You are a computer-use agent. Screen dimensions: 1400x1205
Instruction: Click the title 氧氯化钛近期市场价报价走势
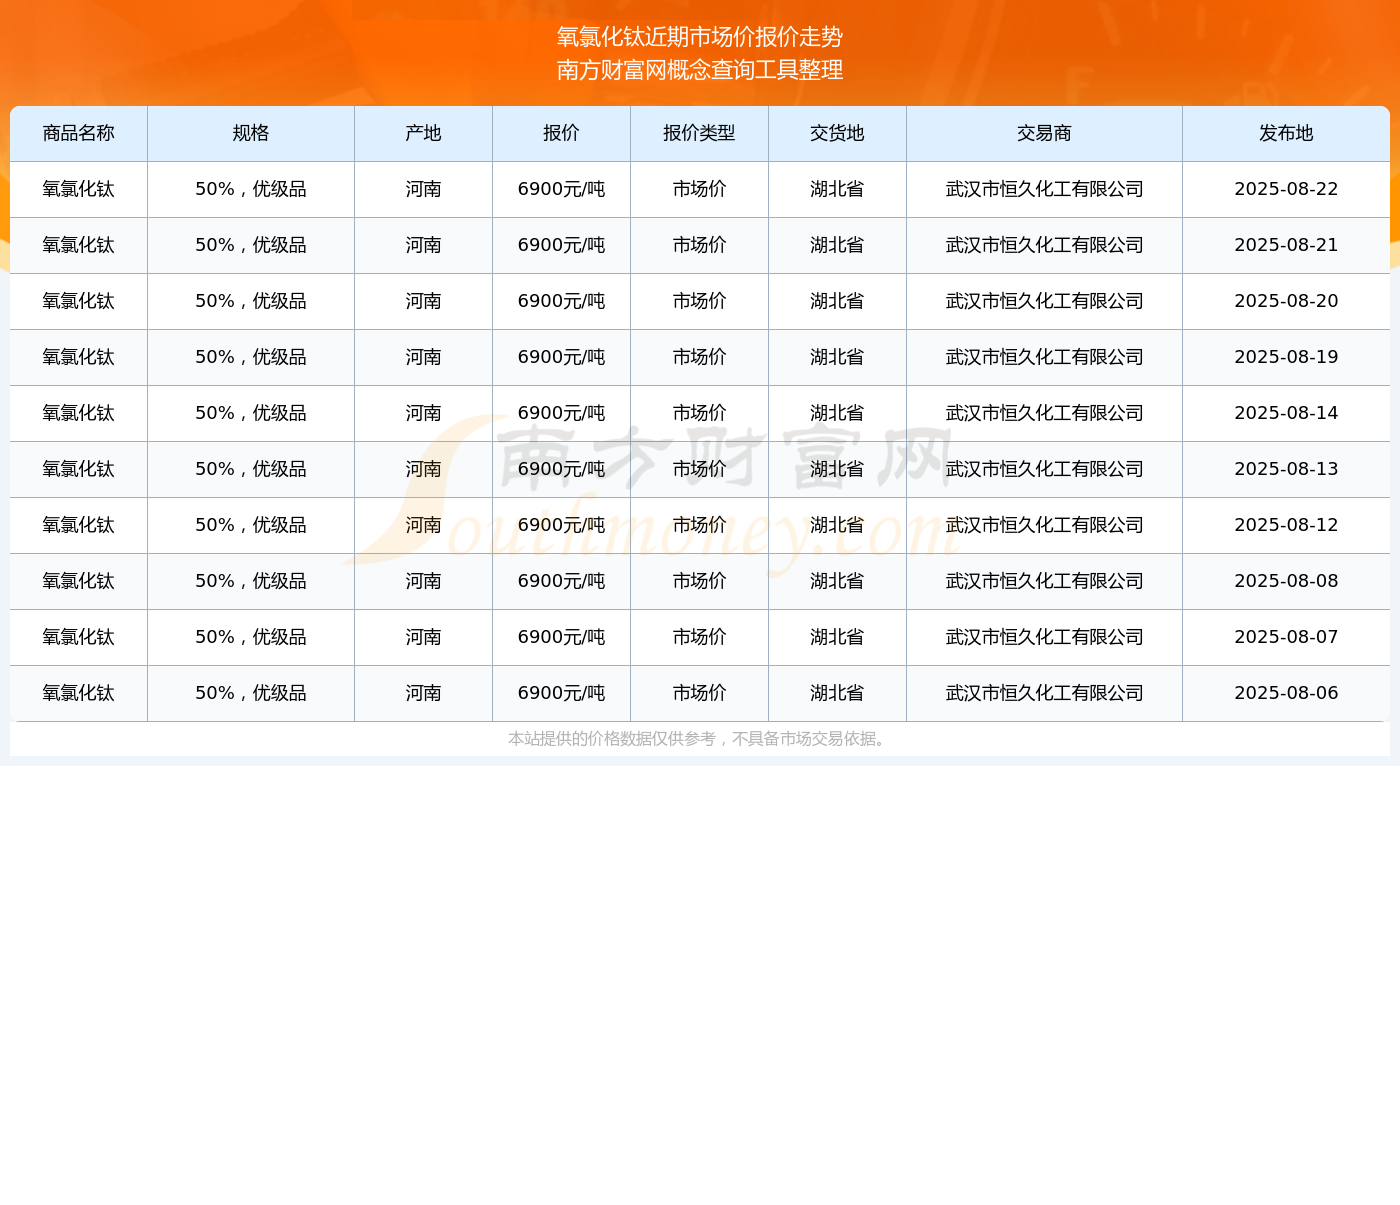click(x=700, y=37)
